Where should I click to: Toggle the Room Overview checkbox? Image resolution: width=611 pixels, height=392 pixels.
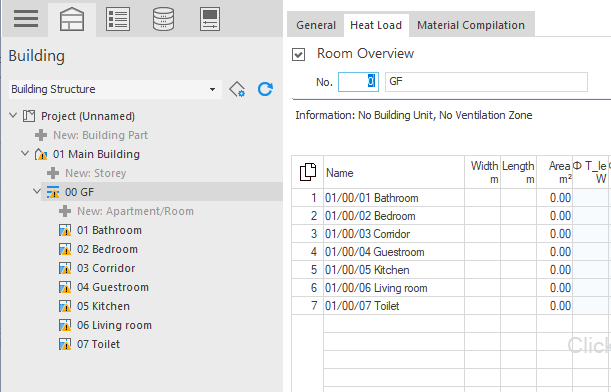[x=298, y=55]
